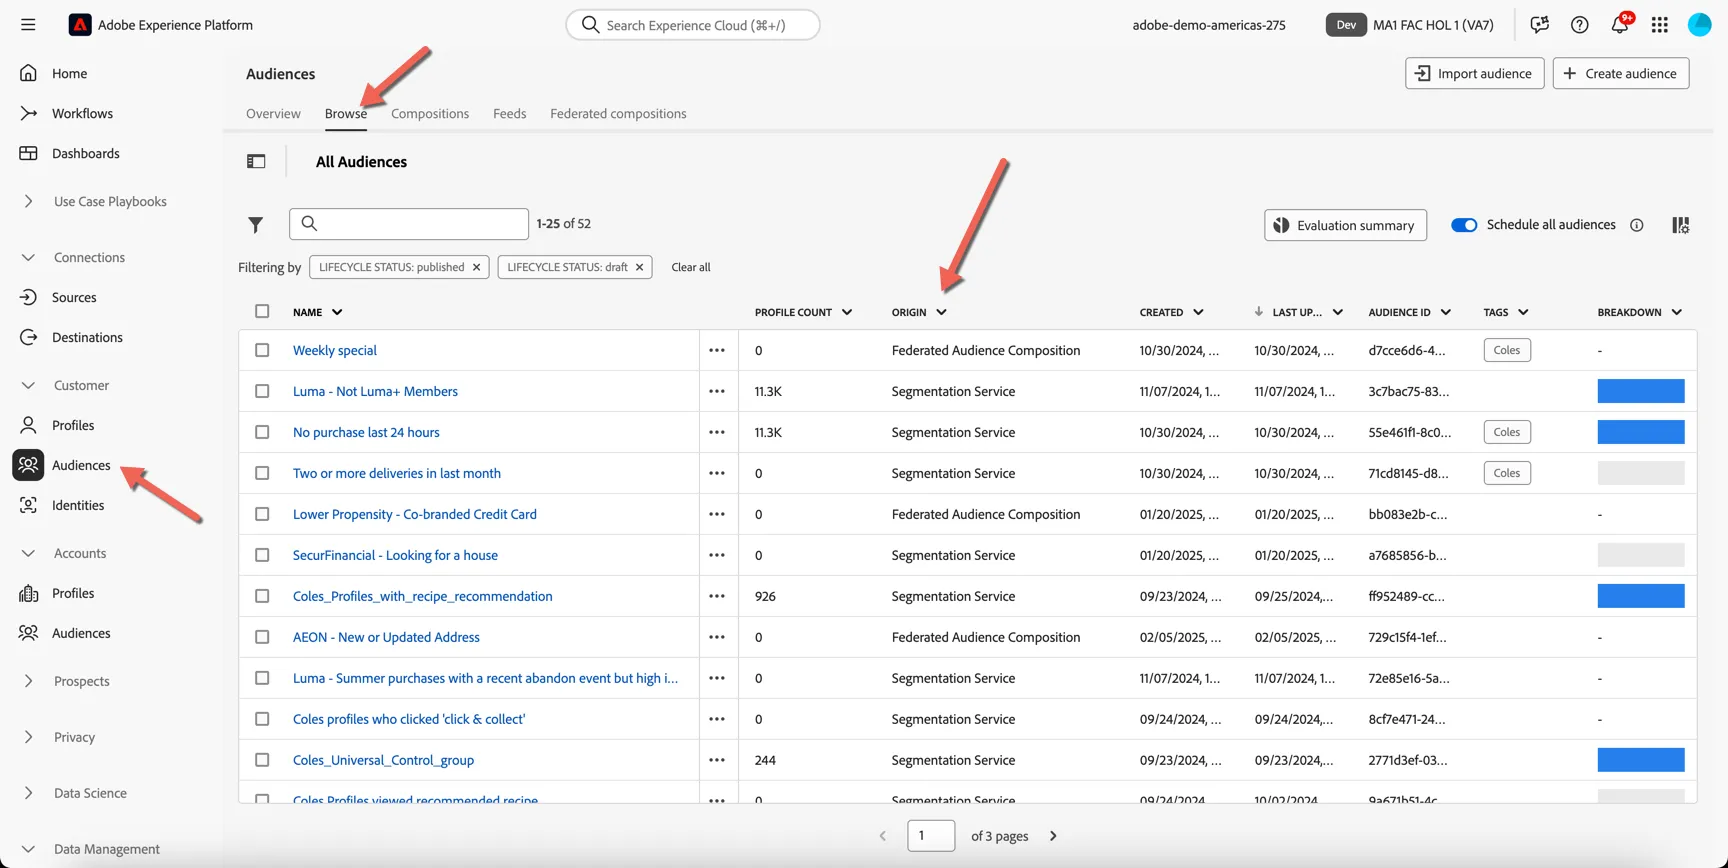The height and width of the screenshot is (868, 1728).
Task: Check the Luma - Not Luma+ Members checkbox
Action: click(x=262, y=392)
